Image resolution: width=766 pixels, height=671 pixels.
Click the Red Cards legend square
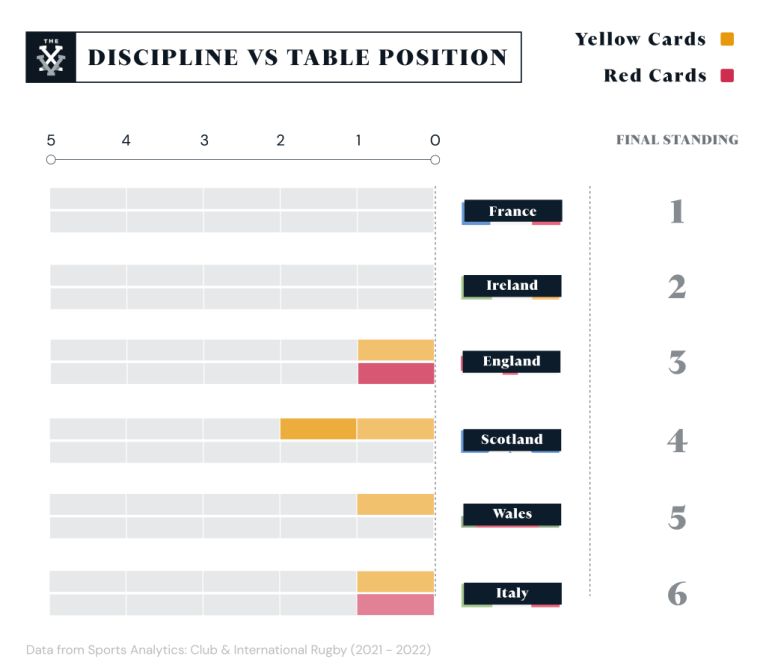click(727, 76)
